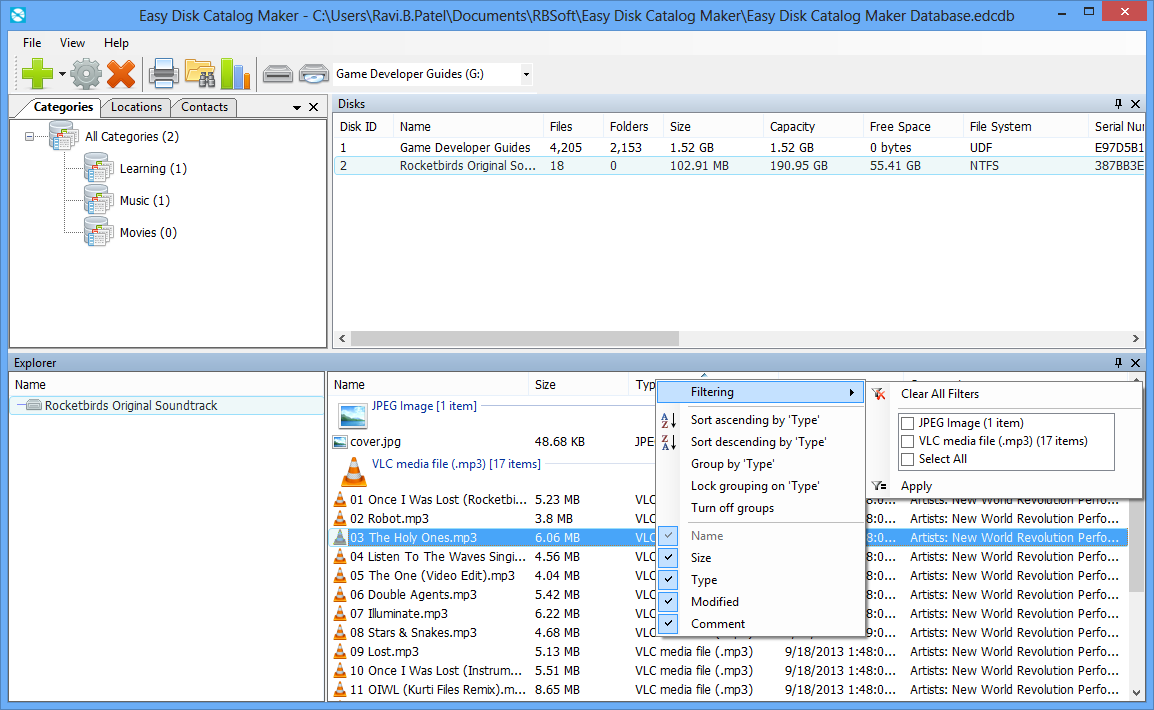Pin the Disks panel
Viewport: 1154px width, 710px height.
coord(1118,104)
